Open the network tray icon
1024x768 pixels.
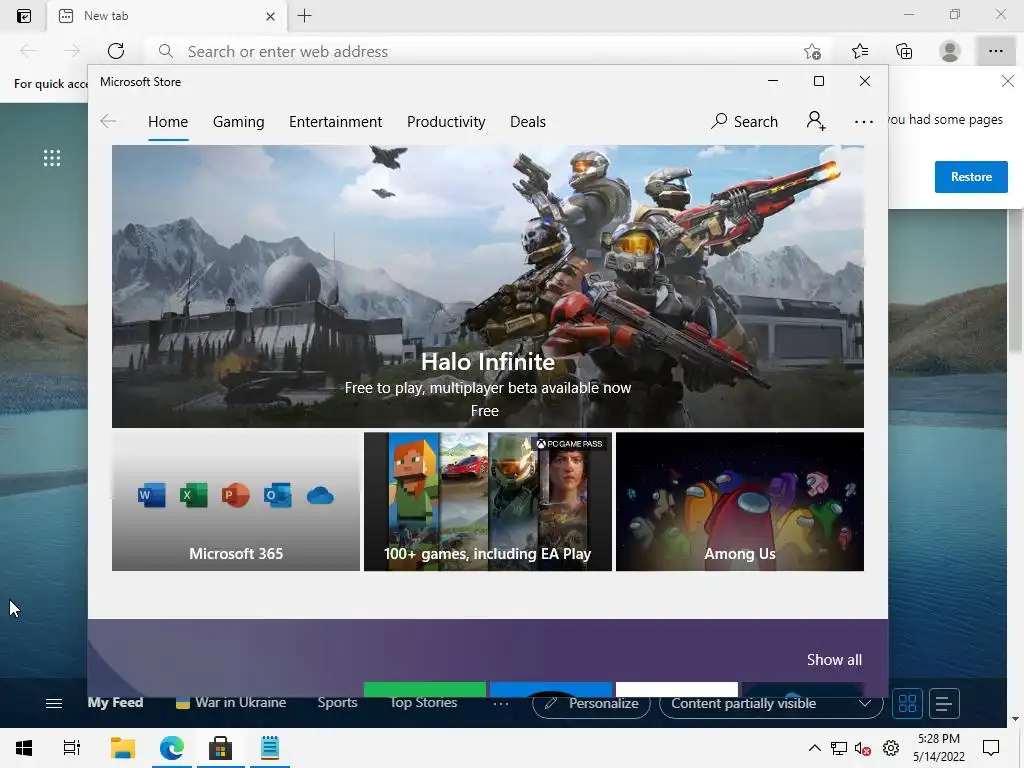click(839, 748)
